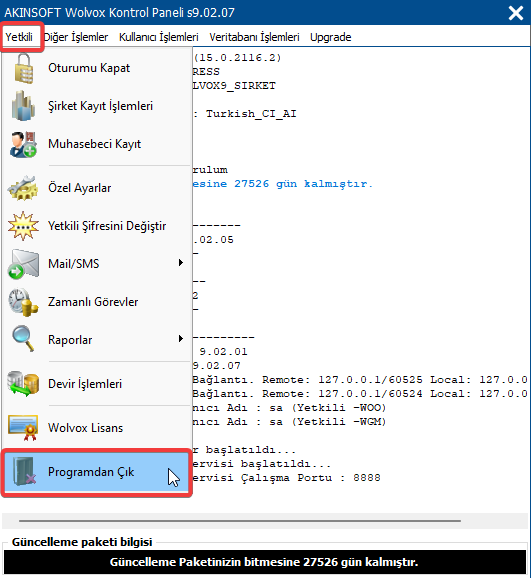Open the Diğer İşlemler menu

[76, 37]
